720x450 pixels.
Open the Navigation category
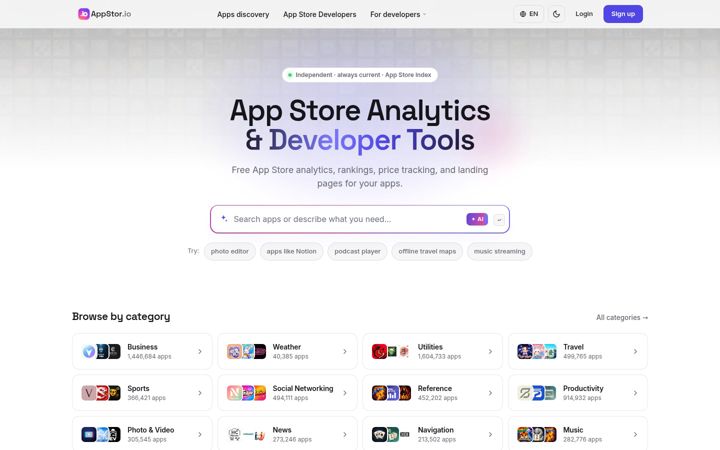432,434
